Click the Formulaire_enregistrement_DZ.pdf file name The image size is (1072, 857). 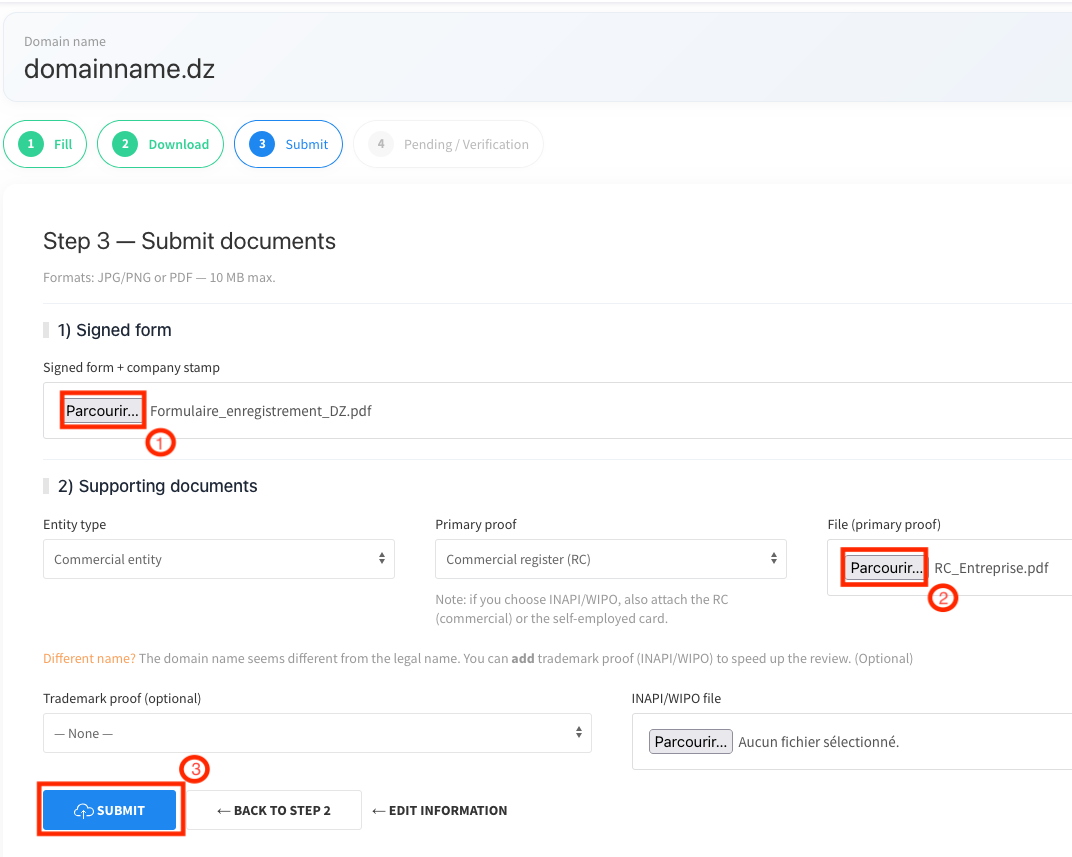pos(260,411)
